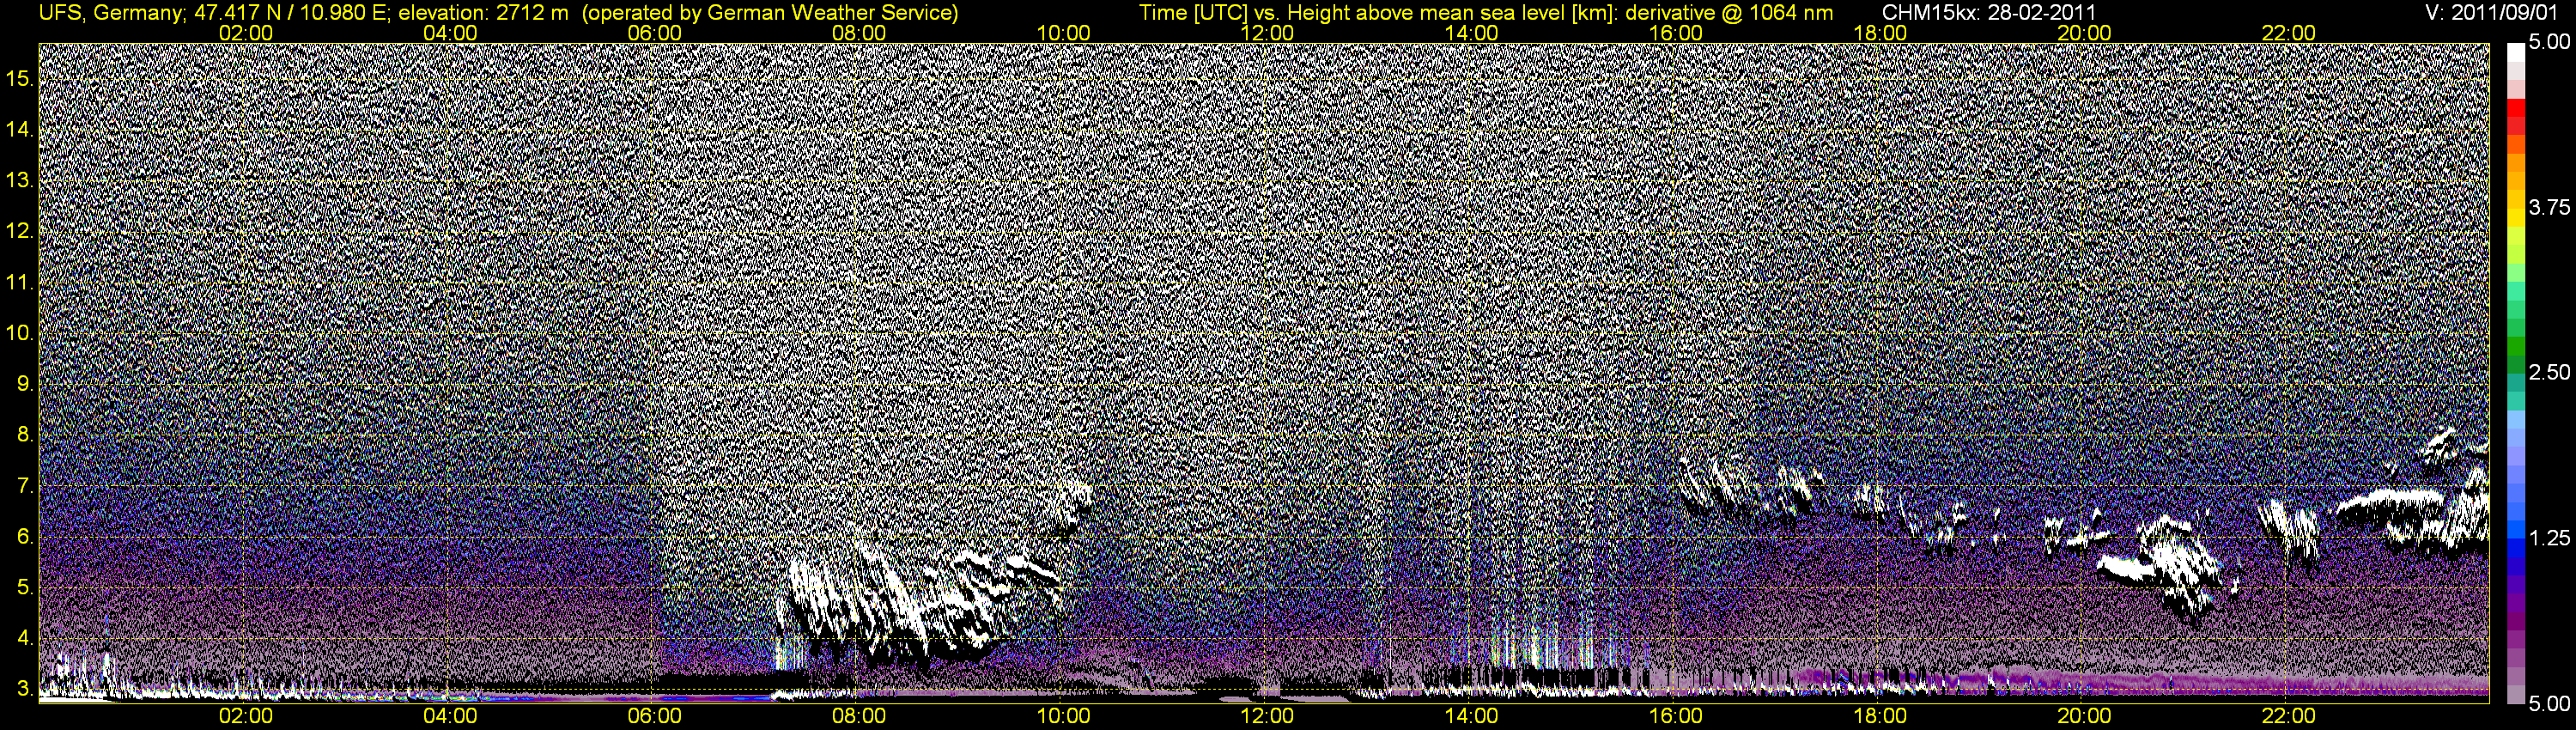Click the '3.75' color scale value
Viewport: 2576px width, 730px height.
pos(2549,207)
